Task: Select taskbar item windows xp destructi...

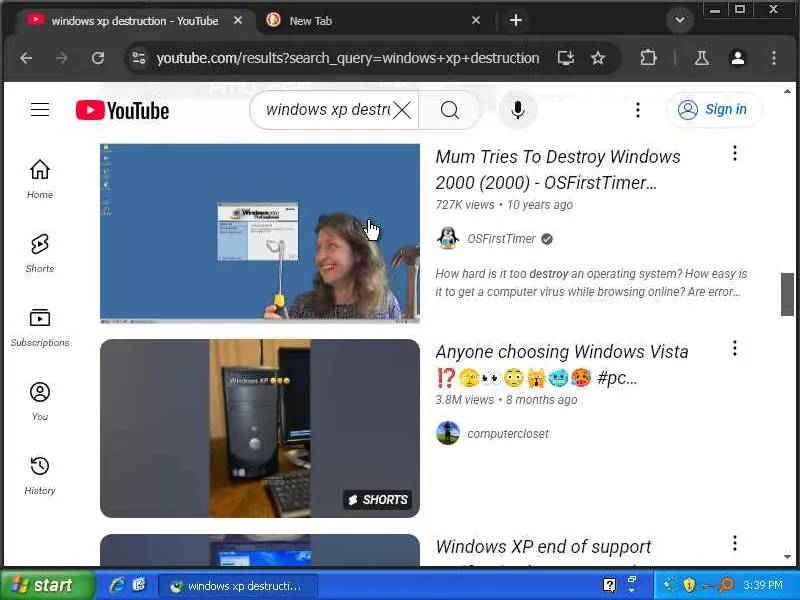Action: [237, 586]
